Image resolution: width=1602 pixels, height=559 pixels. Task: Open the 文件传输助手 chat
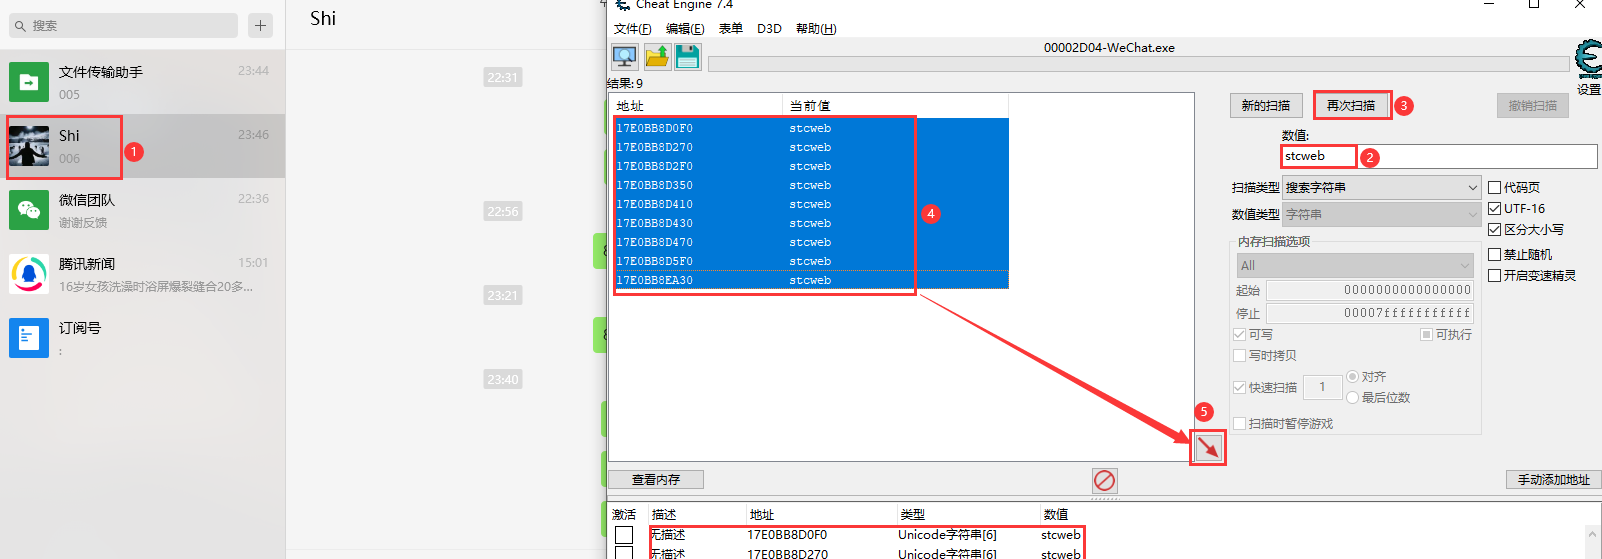coord(142,82)
